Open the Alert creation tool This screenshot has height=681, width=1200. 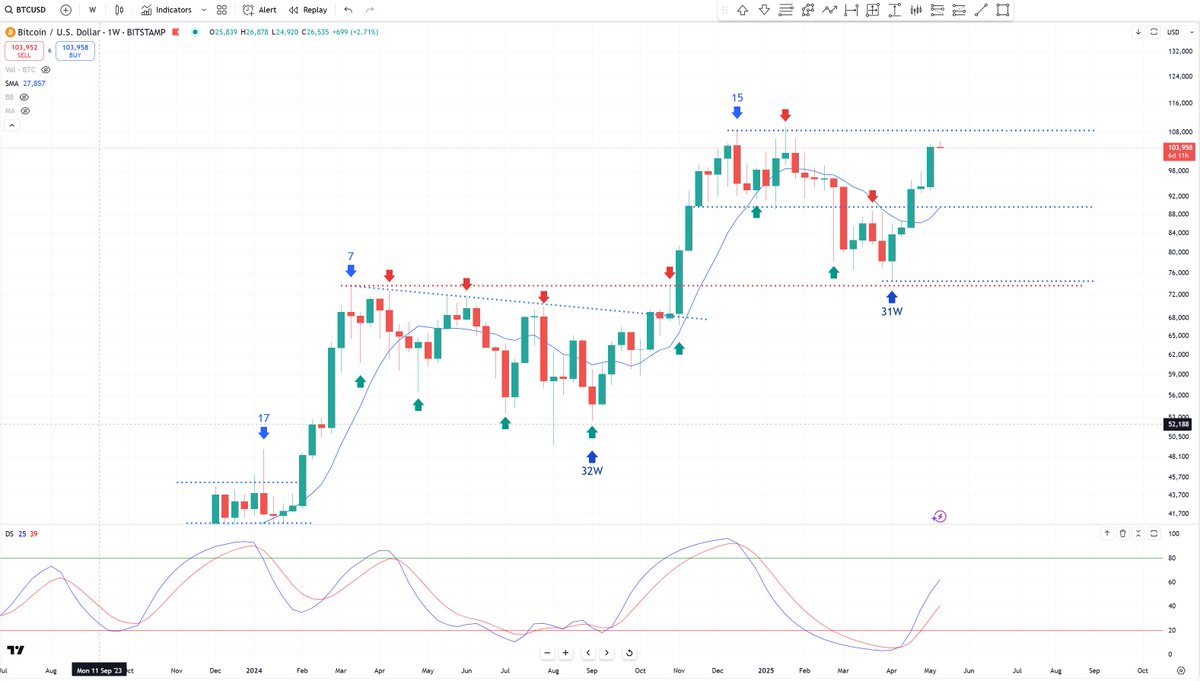click(258, 10)
